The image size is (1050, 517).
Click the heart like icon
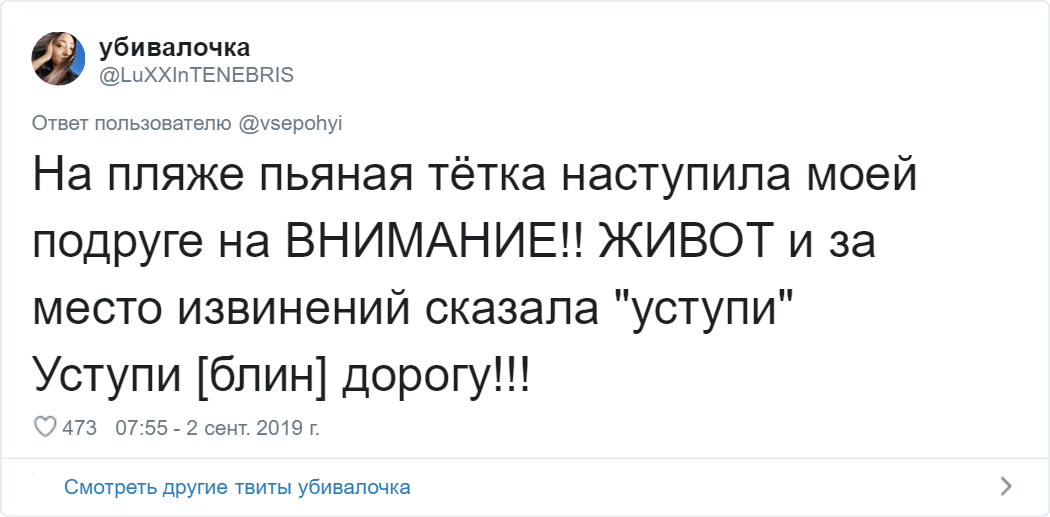45,427
